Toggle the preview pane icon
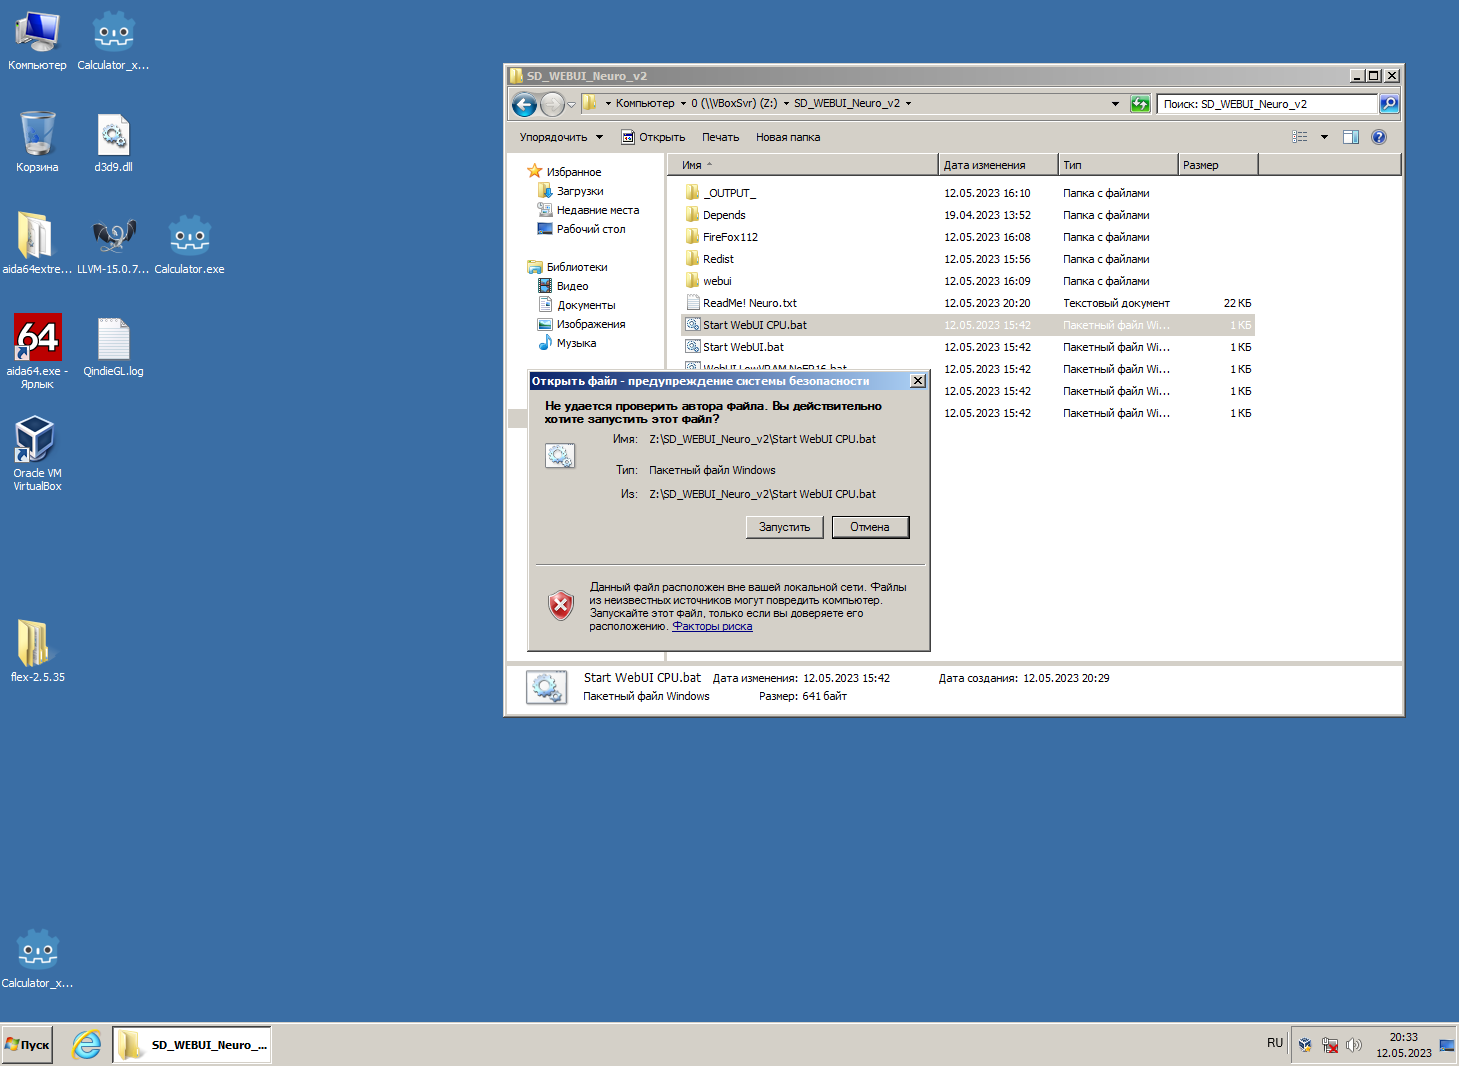 click(1351, 137)
